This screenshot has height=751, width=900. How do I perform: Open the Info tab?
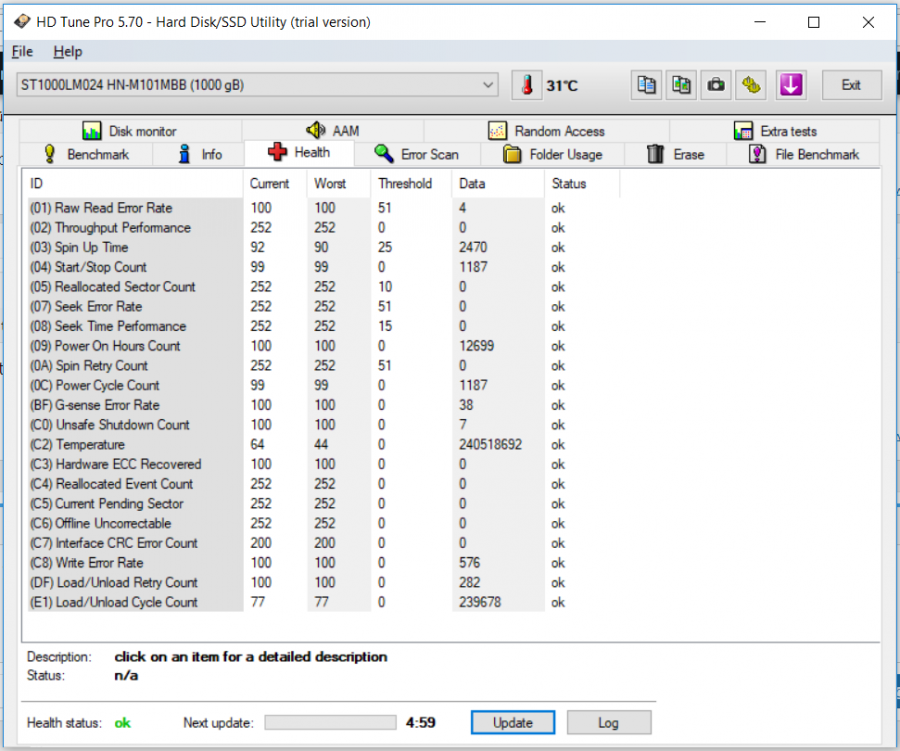[x=199, y=154]
